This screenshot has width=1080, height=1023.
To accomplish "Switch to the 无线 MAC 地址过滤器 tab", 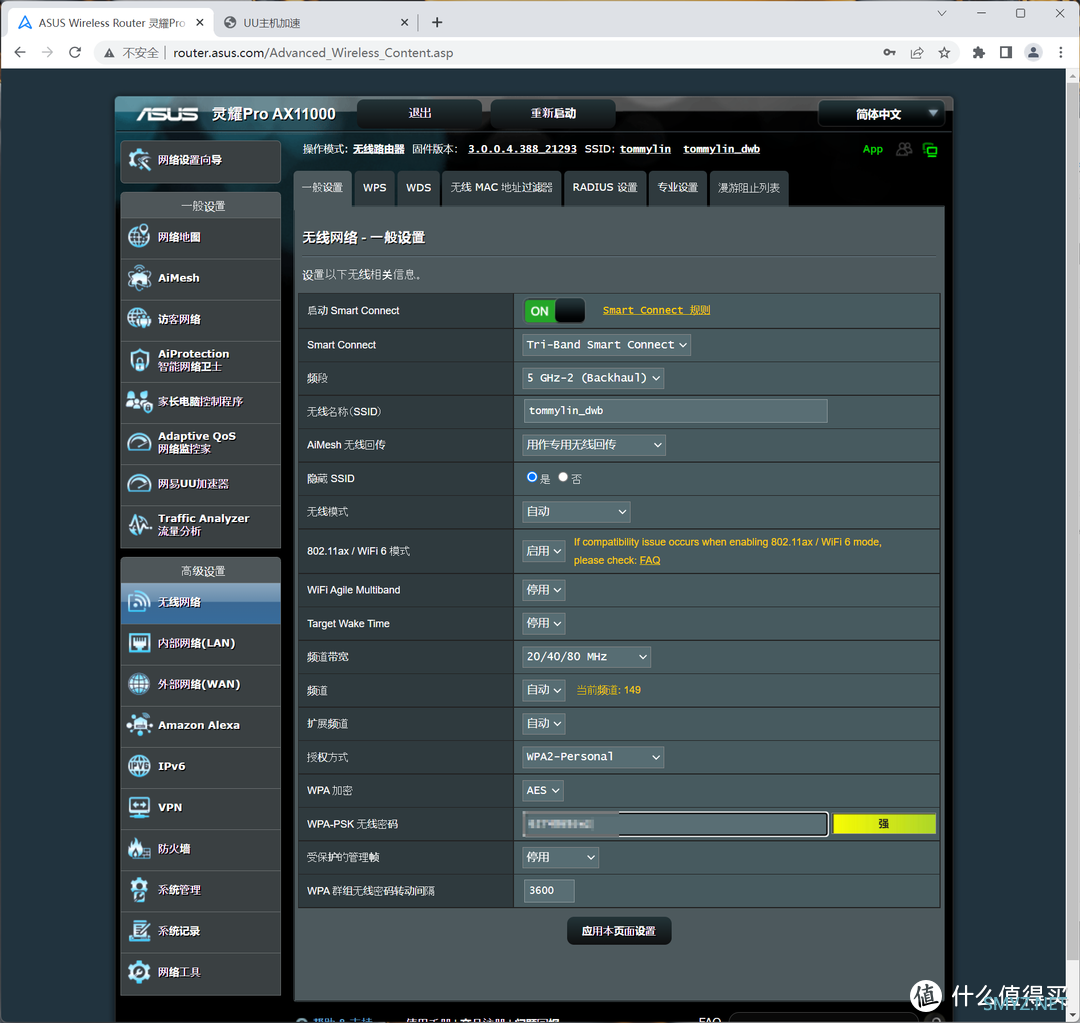I will click(501, 187).
